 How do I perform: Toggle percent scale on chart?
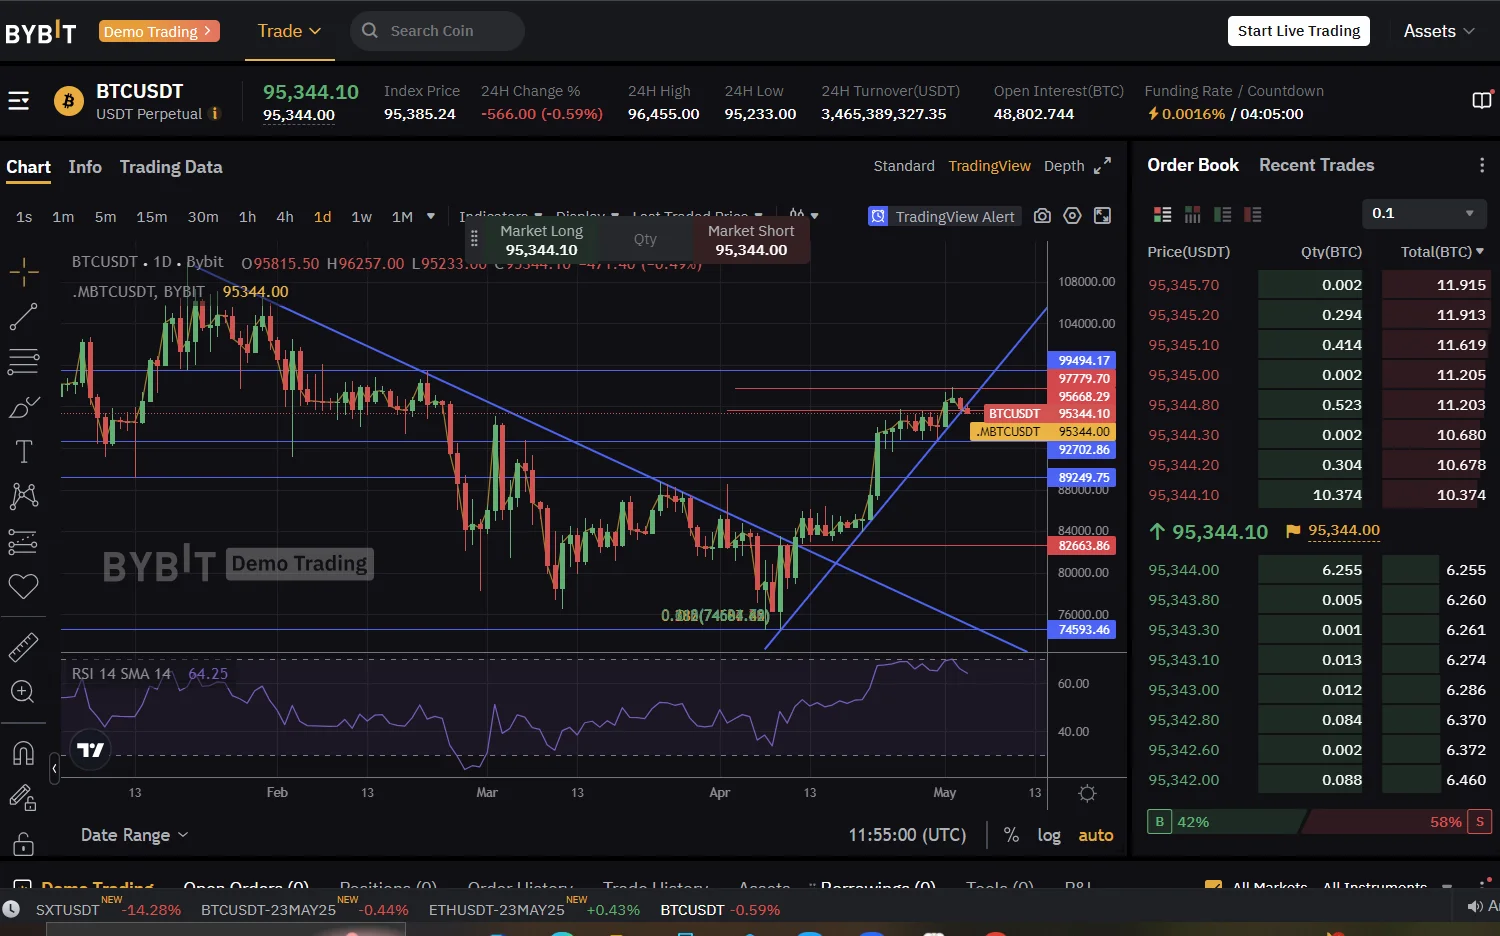pyautogui.click(x=1011, y=835)
